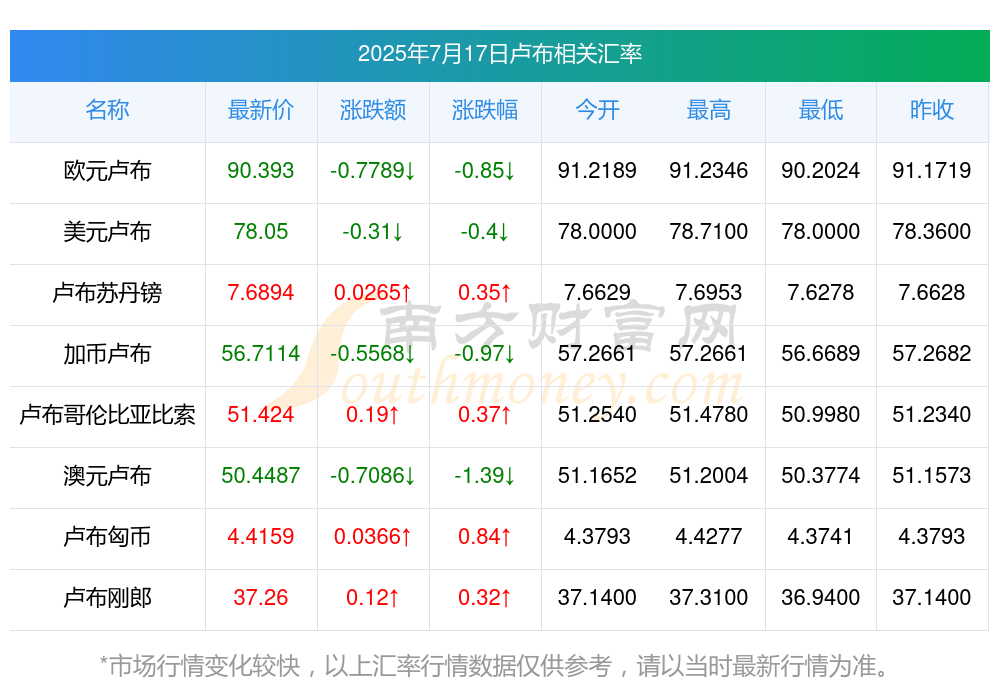
Task: Click the 澳元卢布 row name
Action: point(107,476)
